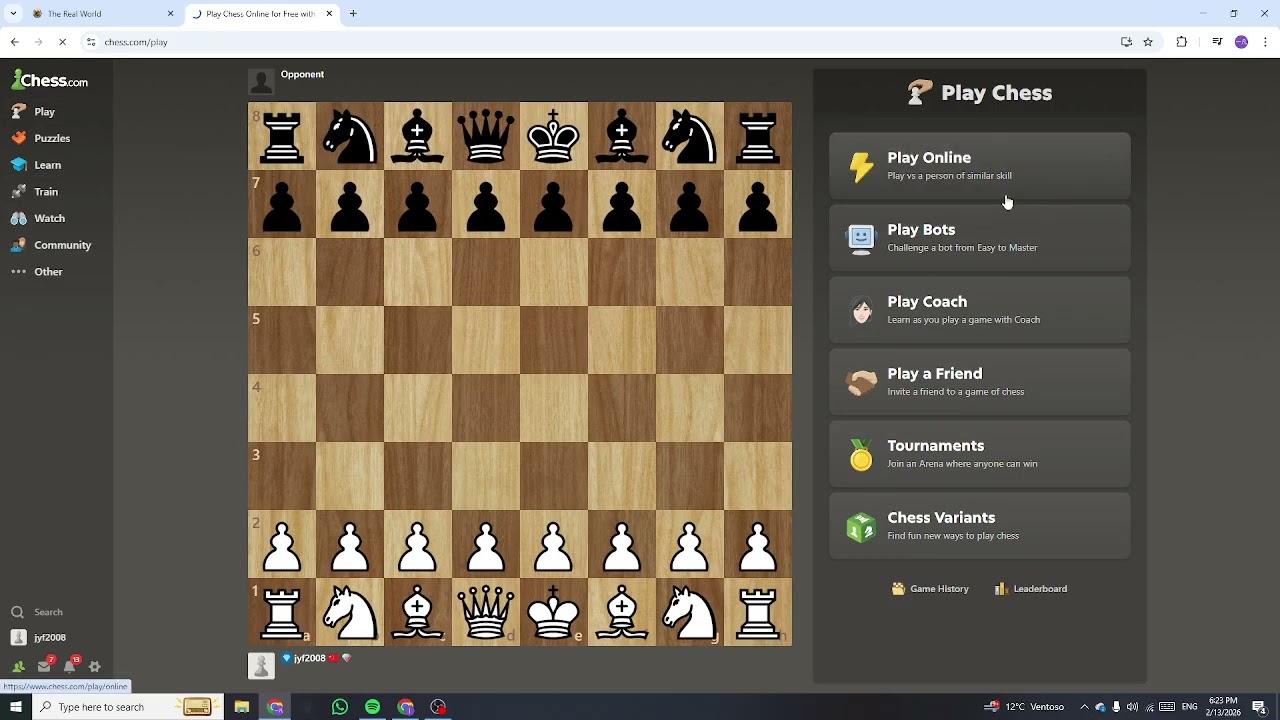
Task: Open Game History link
Action: click(x=930, y=589)
